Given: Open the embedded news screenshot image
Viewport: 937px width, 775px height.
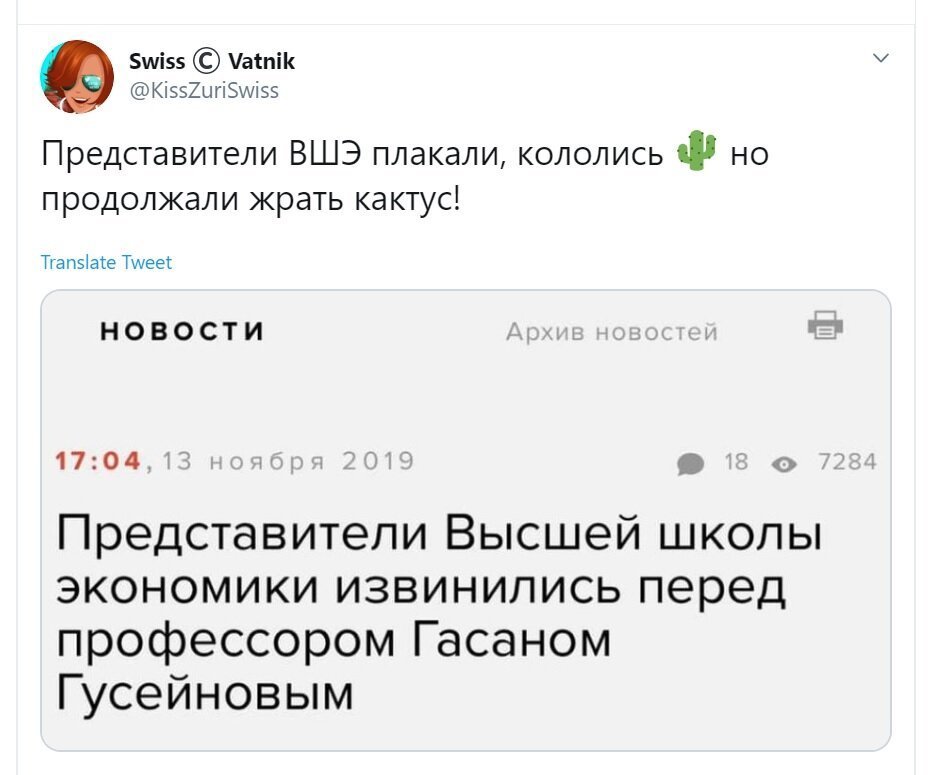Looking at the screenshot, I should coord(466,520).
